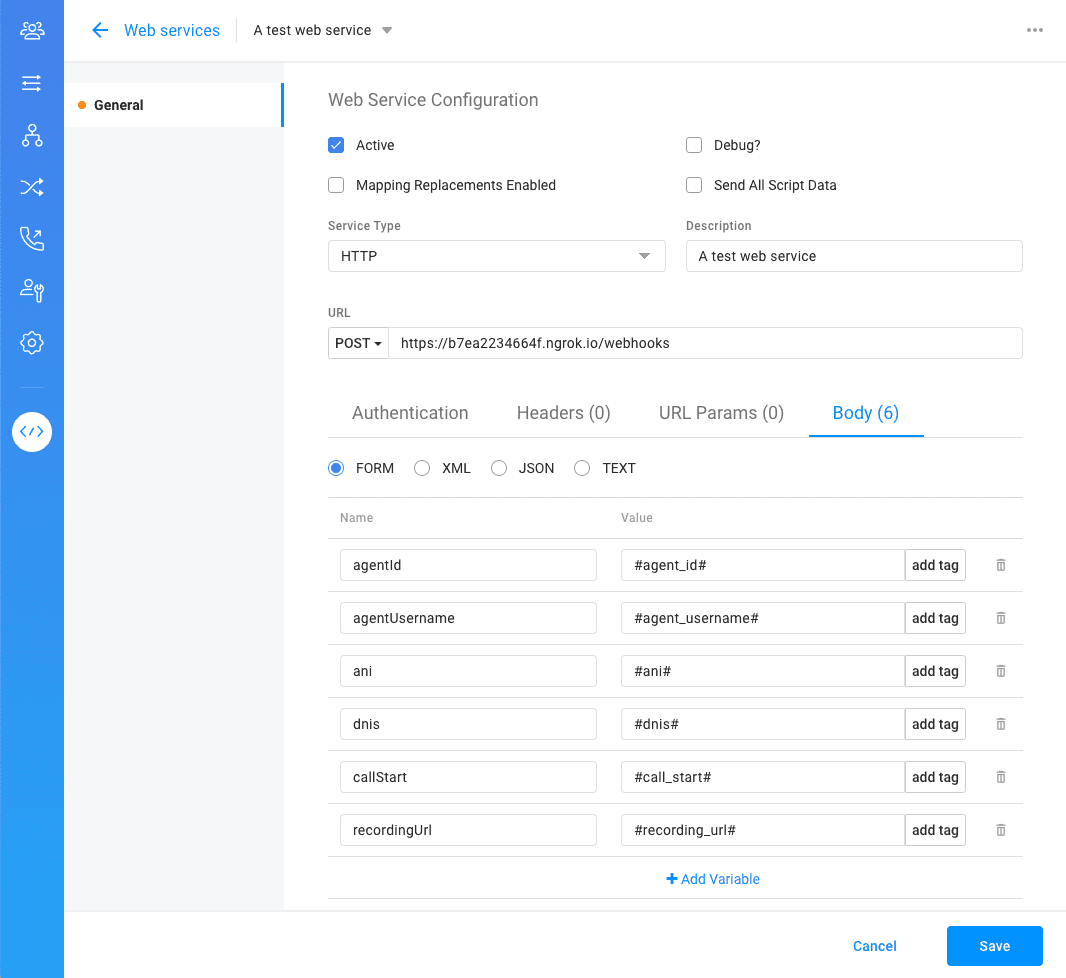Switch to the Authentication tab

tap(410, 413)
